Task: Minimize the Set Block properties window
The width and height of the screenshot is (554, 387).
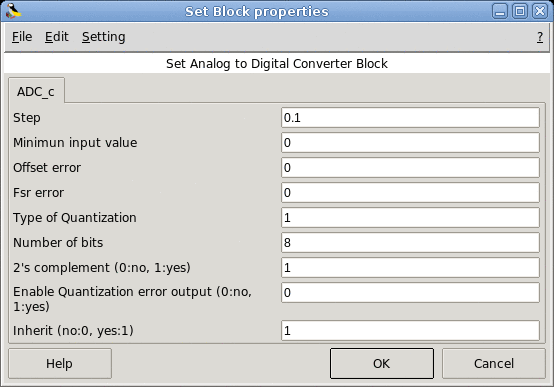Action: (x=500, y=11)
